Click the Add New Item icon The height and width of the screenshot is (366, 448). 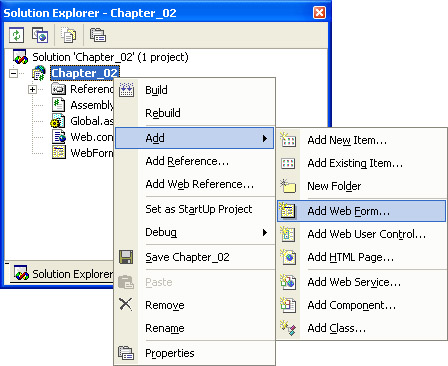coord(288,140)
